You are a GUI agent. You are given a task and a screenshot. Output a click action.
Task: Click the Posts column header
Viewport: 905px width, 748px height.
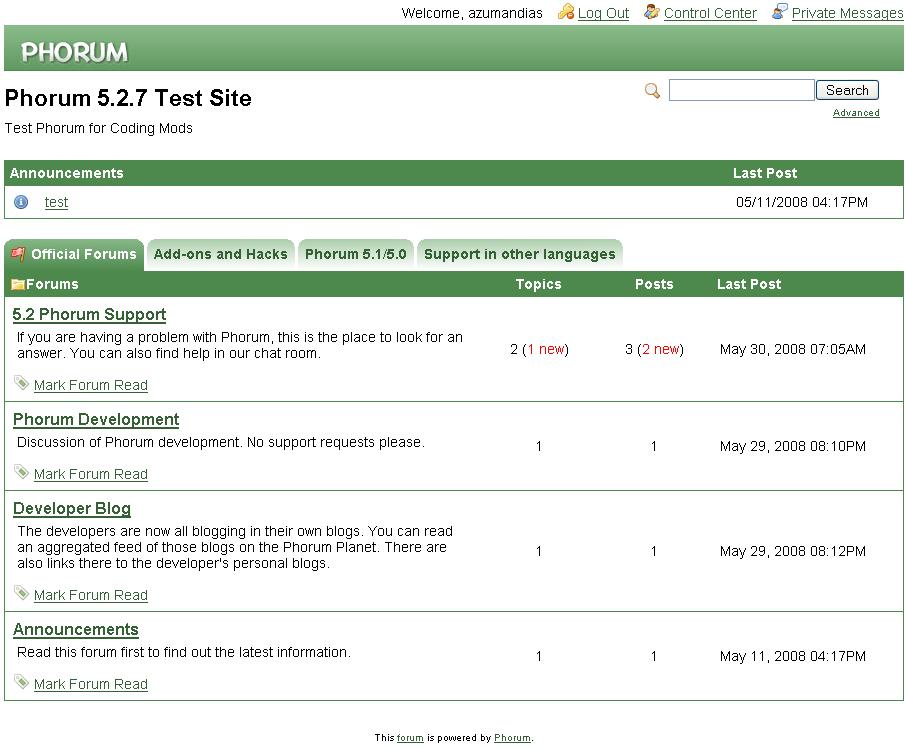[x=654, y=284]
